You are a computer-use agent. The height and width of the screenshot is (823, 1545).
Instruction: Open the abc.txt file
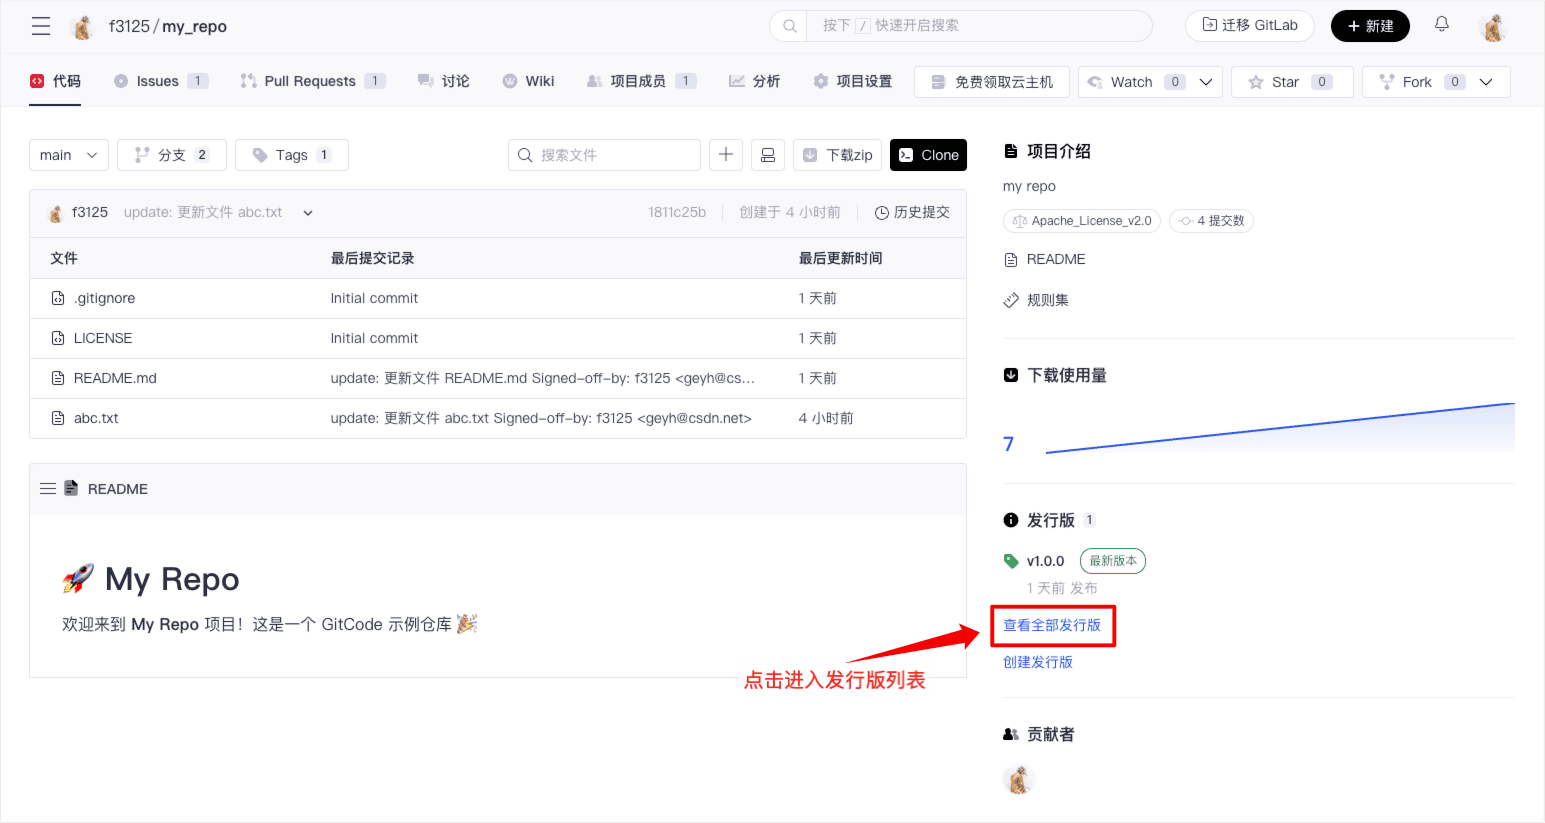[96, 418]
